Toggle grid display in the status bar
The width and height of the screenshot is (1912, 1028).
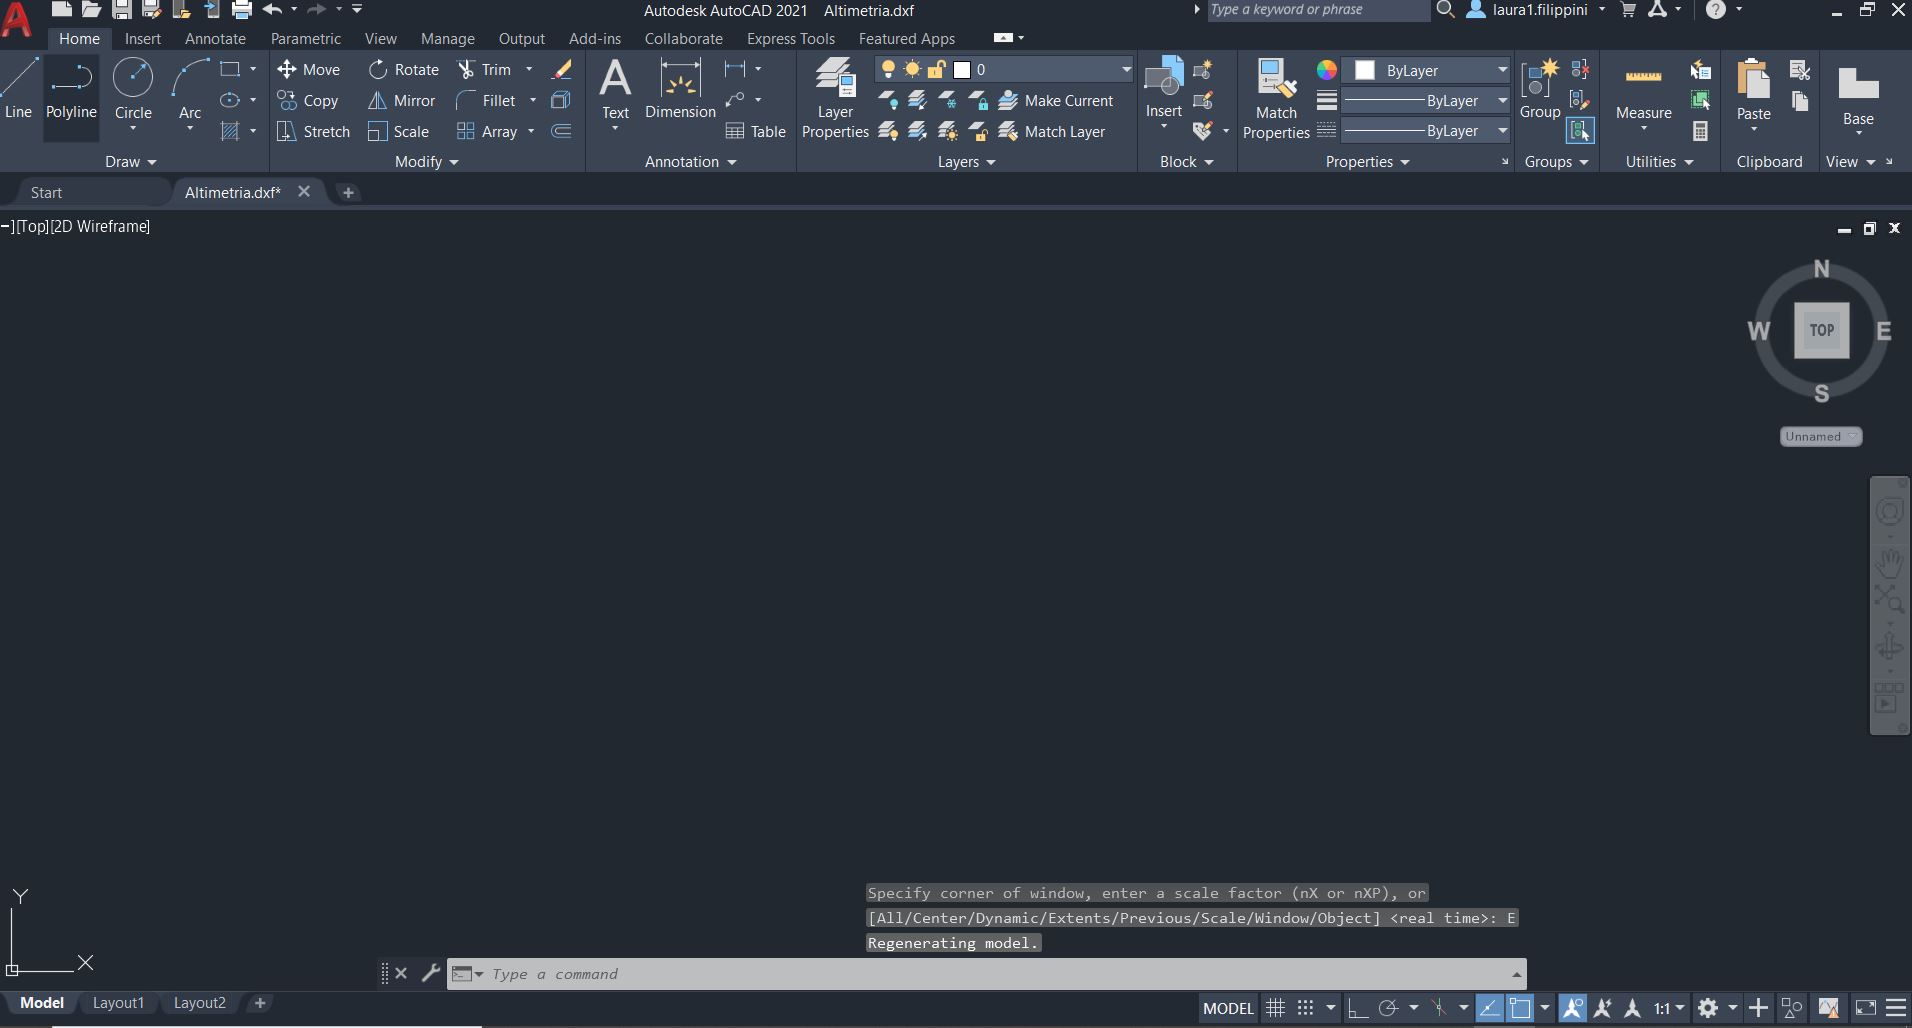(1274, 1008)
